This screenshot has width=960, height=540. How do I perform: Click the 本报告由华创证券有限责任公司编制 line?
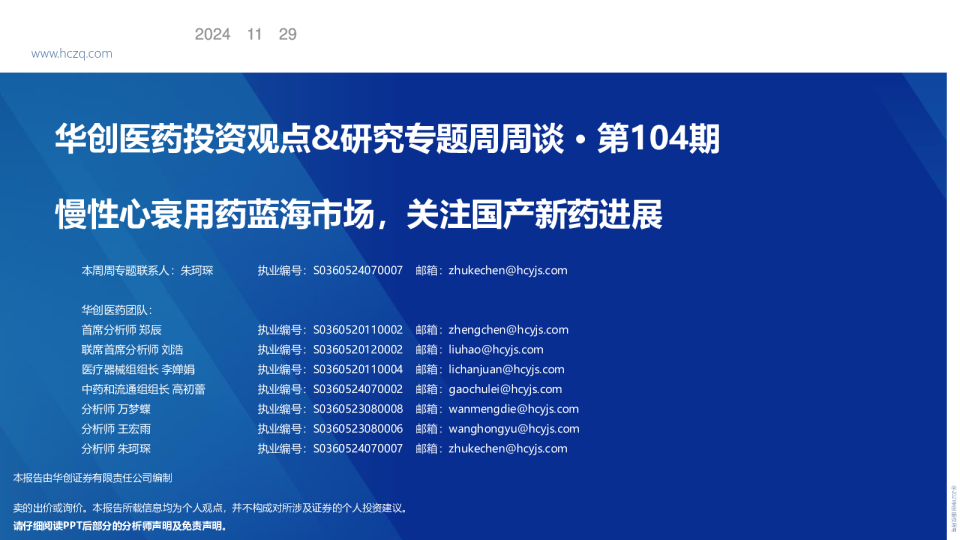[92, 478]
